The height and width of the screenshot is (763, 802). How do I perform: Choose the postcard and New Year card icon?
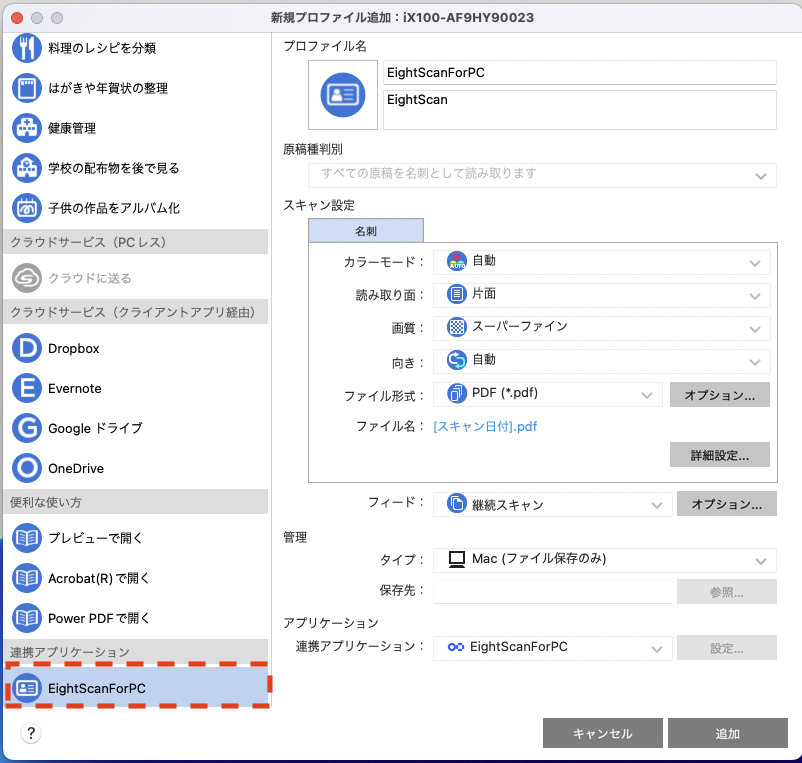(27, 88)
